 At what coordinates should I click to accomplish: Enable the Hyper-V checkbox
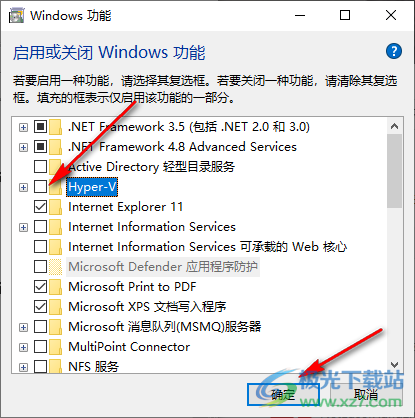(40, 187)
